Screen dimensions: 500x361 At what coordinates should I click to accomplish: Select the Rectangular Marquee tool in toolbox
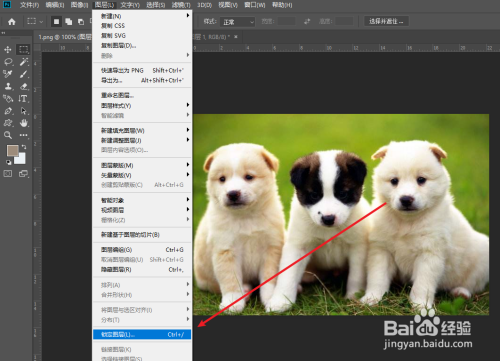tap(23, 50)
